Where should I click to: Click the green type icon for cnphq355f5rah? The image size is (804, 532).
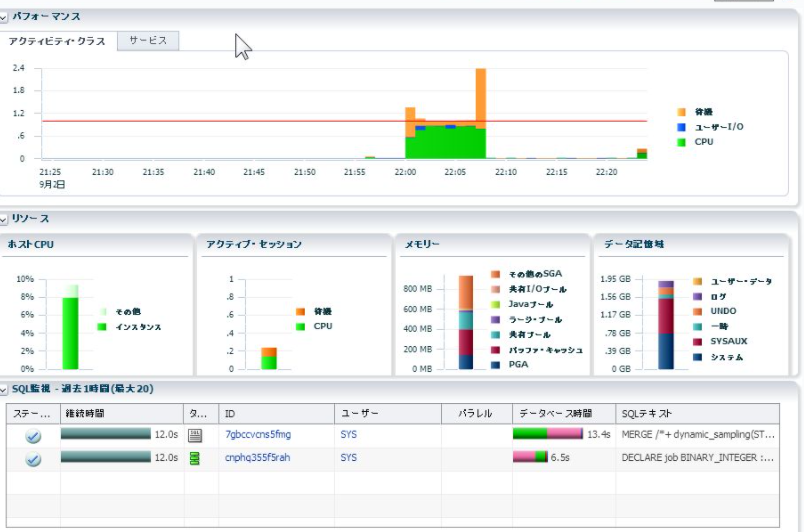pyautogui.click(x=195, y=458)
